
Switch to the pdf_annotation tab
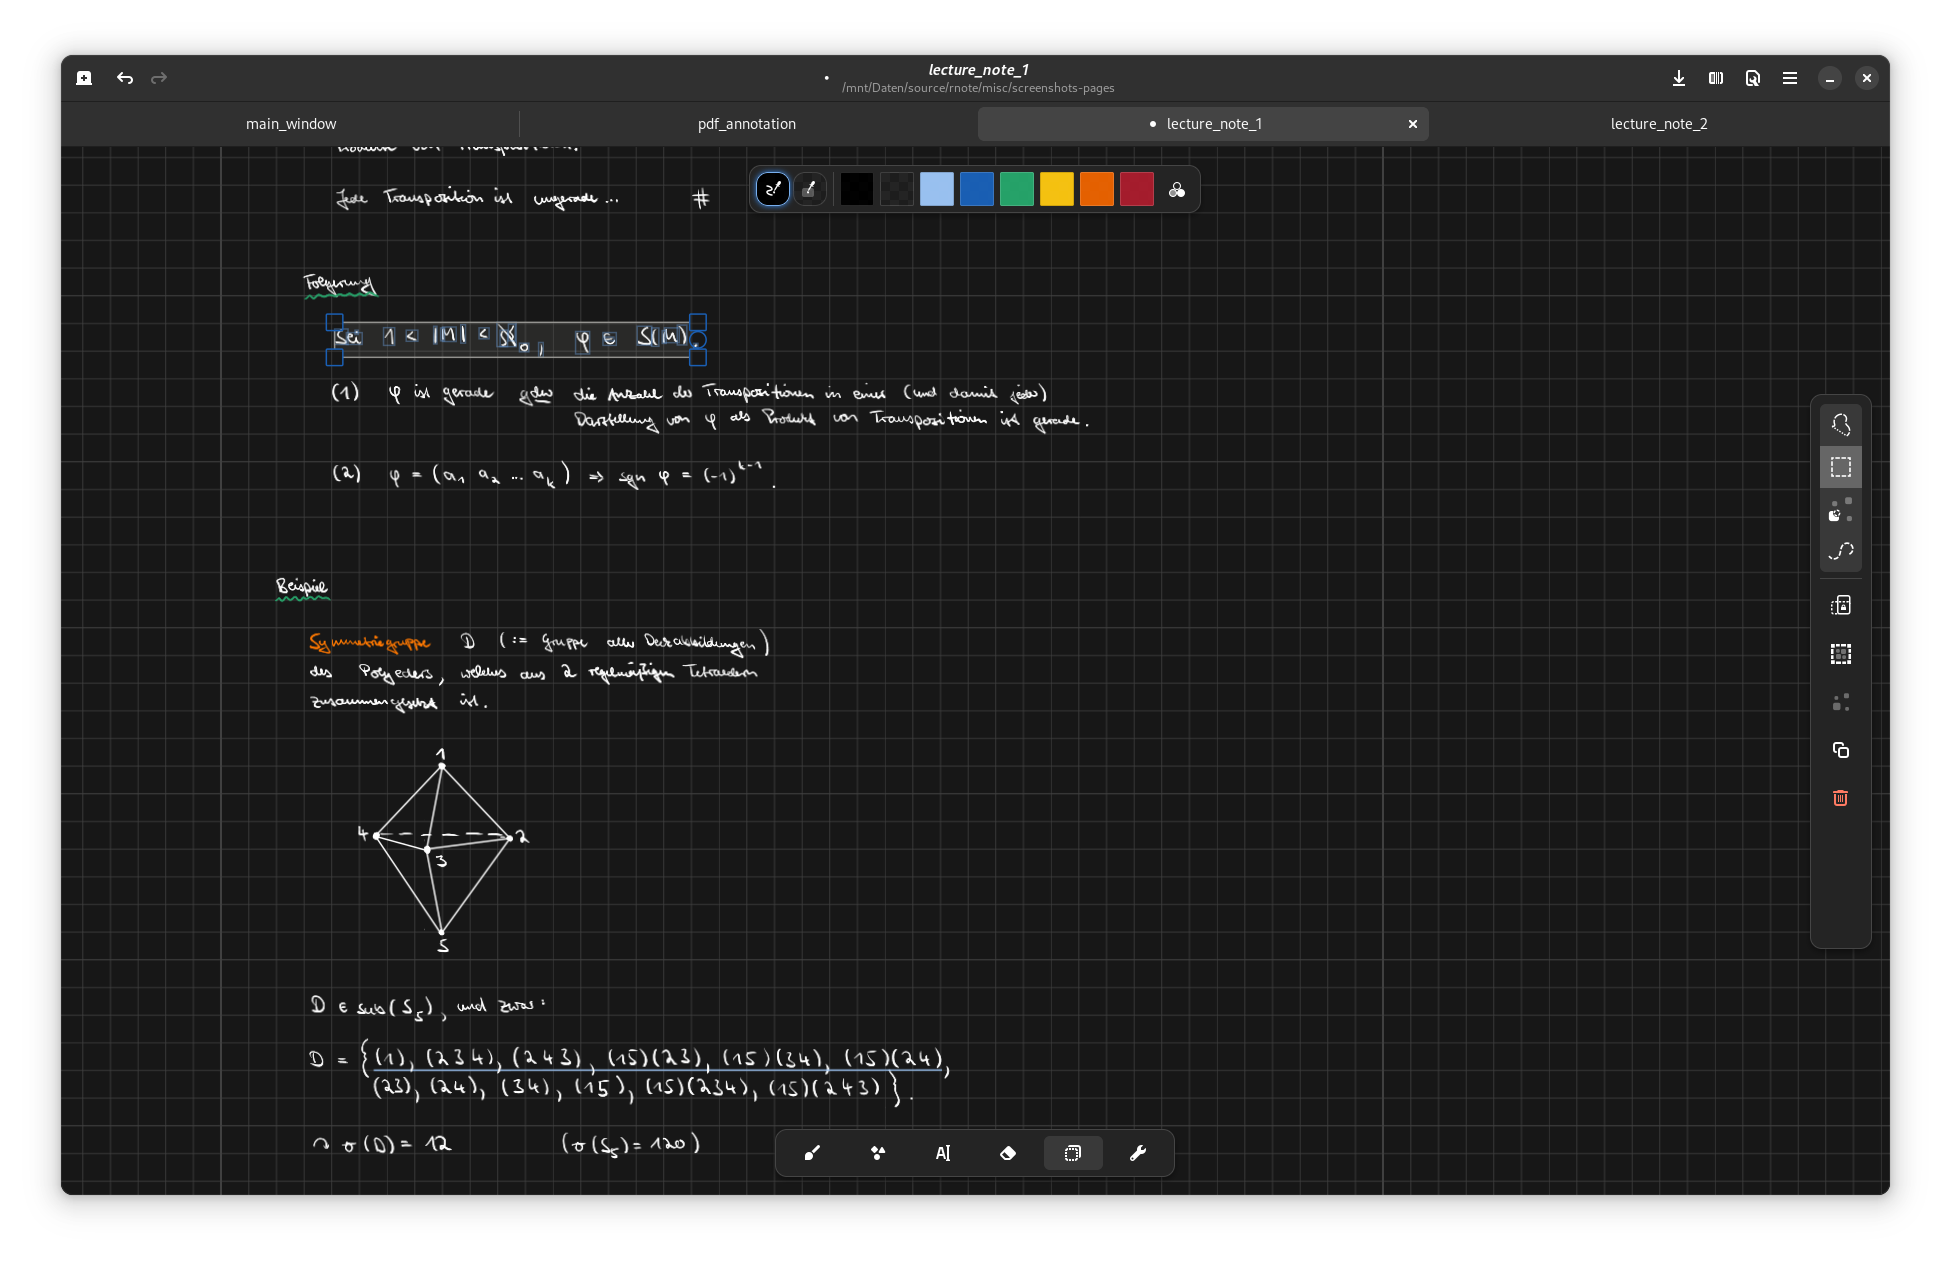[x=746, y=124]
